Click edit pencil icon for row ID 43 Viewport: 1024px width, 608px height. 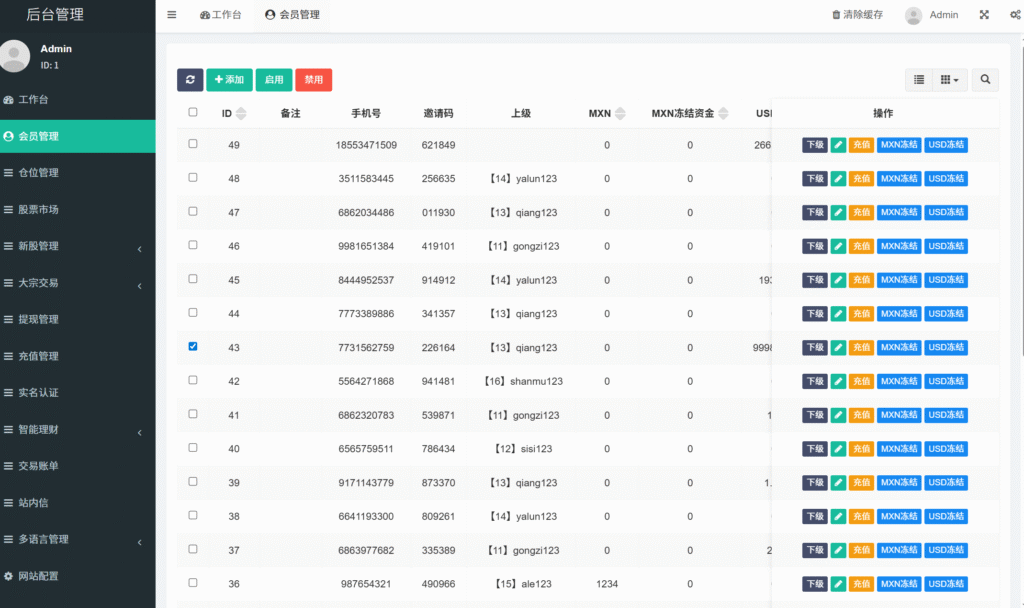838,348
